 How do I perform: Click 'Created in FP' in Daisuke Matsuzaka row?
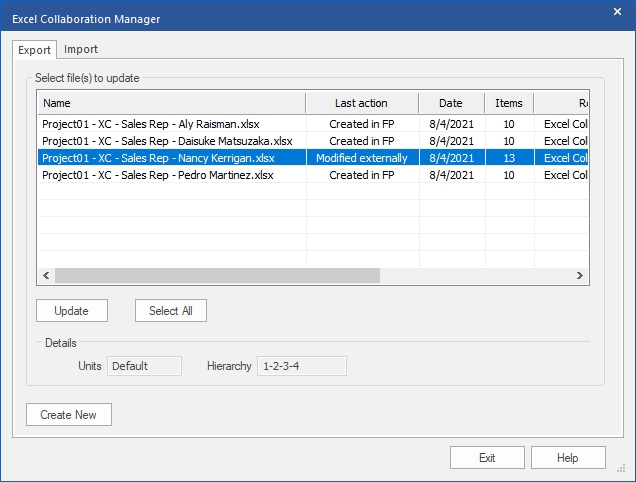point(362,141)
